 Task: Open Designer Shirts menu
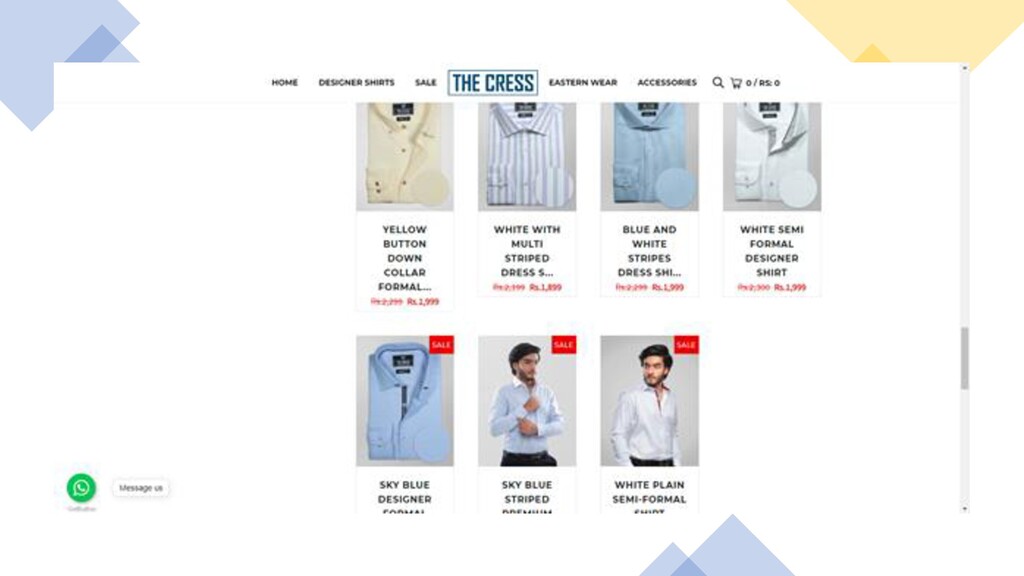pos(357,83)
